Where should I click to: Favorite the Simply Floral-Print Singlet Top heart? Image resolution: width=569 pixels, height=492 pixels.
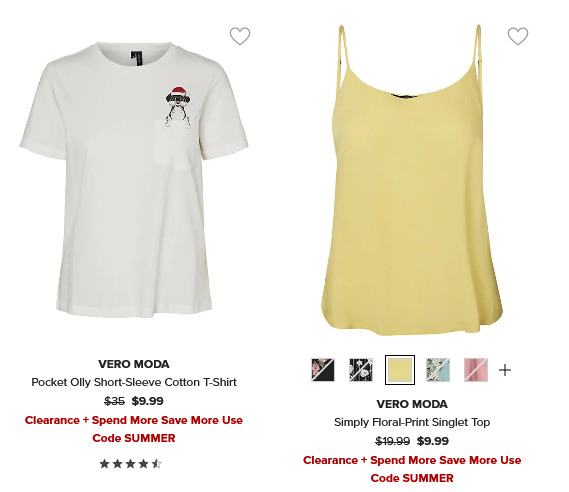point(518,36)
